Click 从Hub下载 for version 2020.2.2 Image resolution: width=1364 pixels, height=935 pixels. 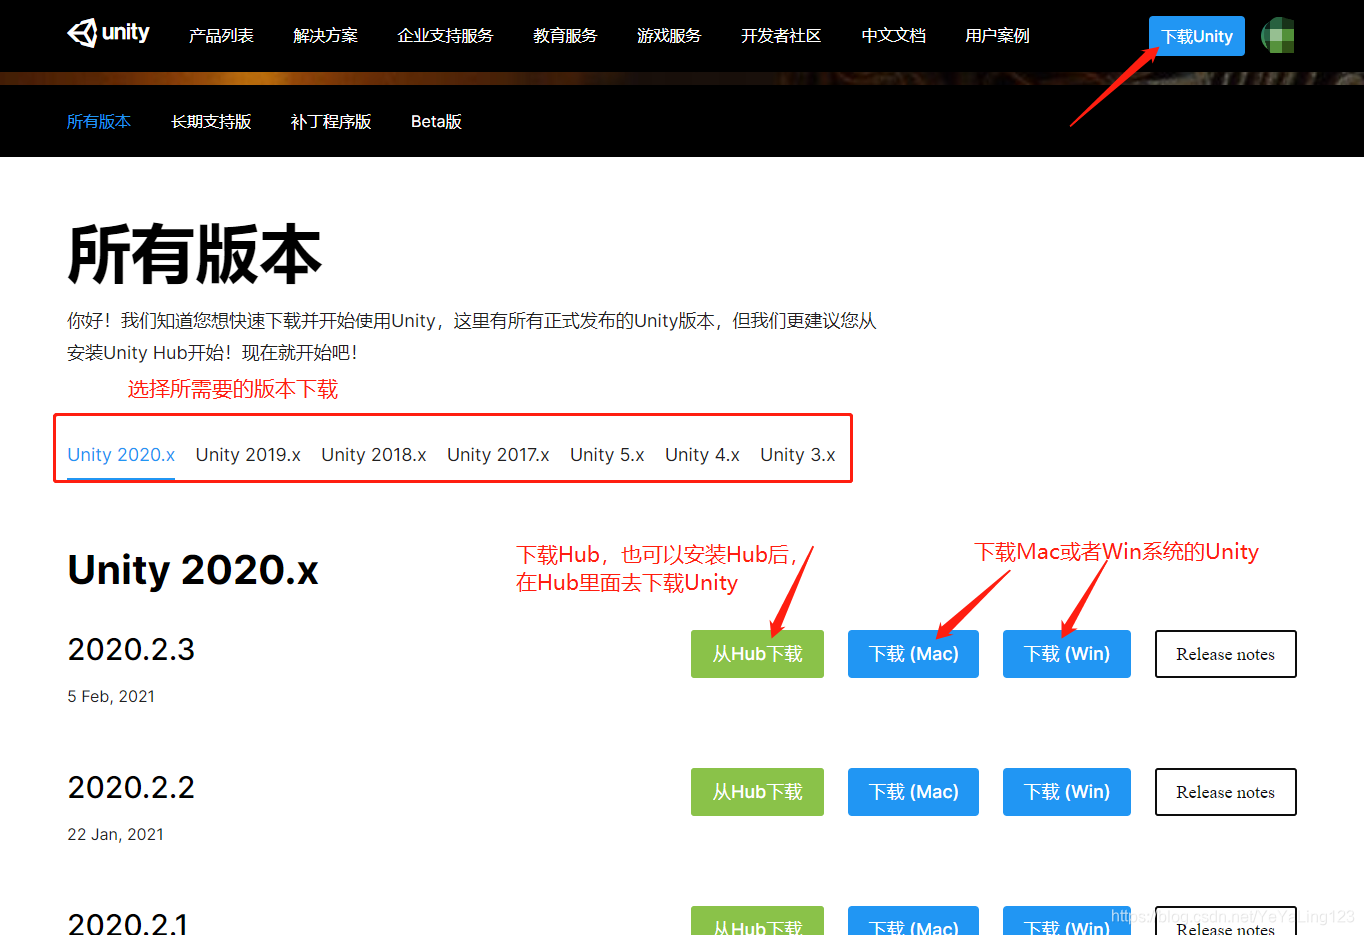point(757,792)
